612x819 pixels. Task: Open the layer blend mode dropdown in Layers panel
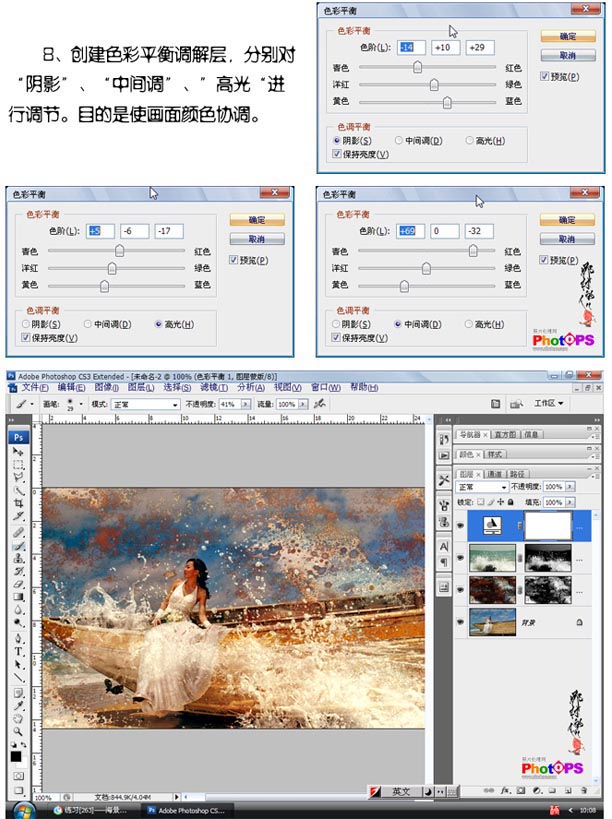coord(481,487)
